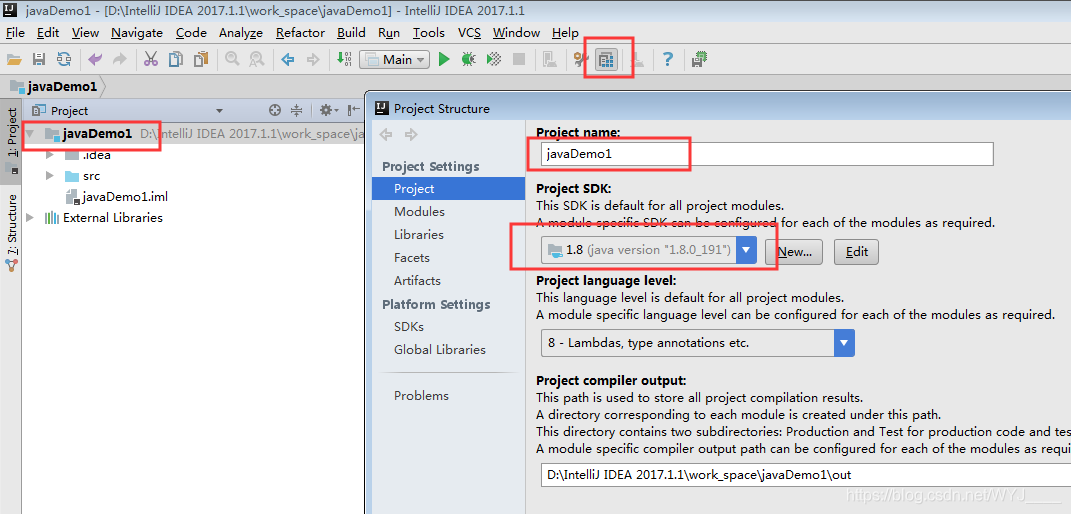The width and height of the screenshot is (1071, 514).
Task: Run with Coverage icon
Action: (x=494, y=60)
